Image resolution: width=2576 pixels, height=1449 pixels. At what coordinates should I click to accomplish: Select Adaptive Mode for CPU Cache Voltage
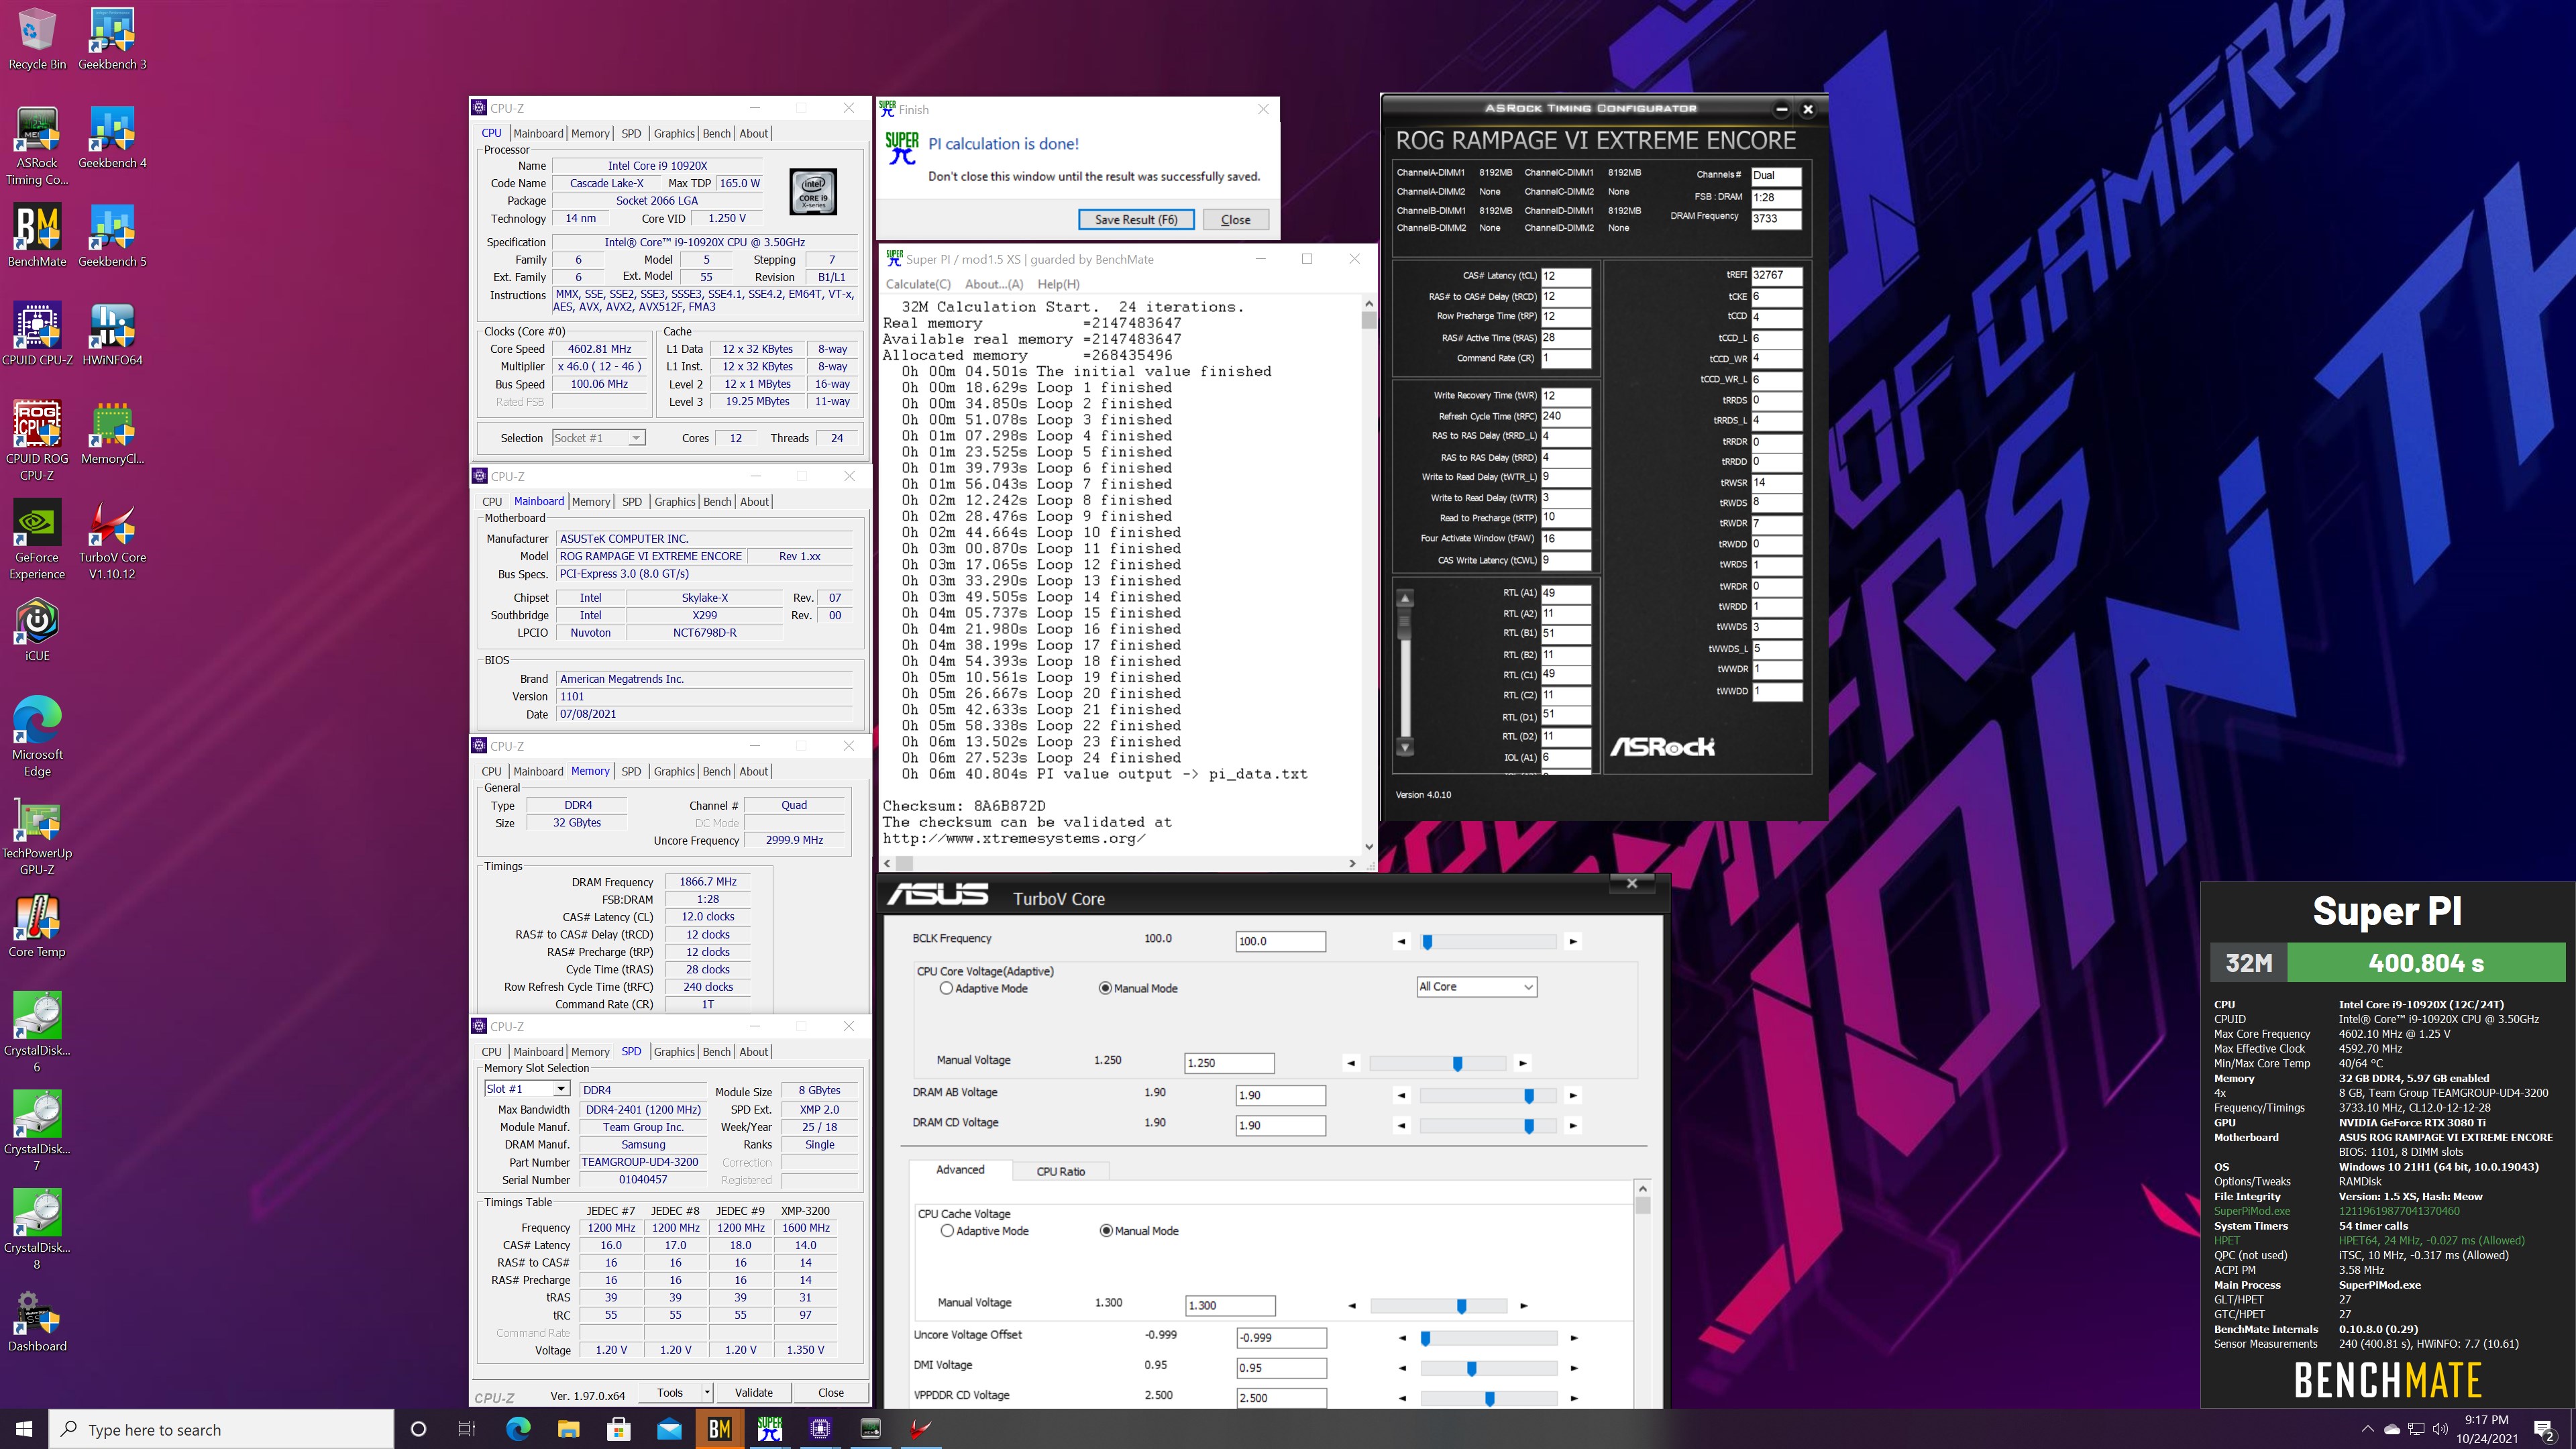946,1231
